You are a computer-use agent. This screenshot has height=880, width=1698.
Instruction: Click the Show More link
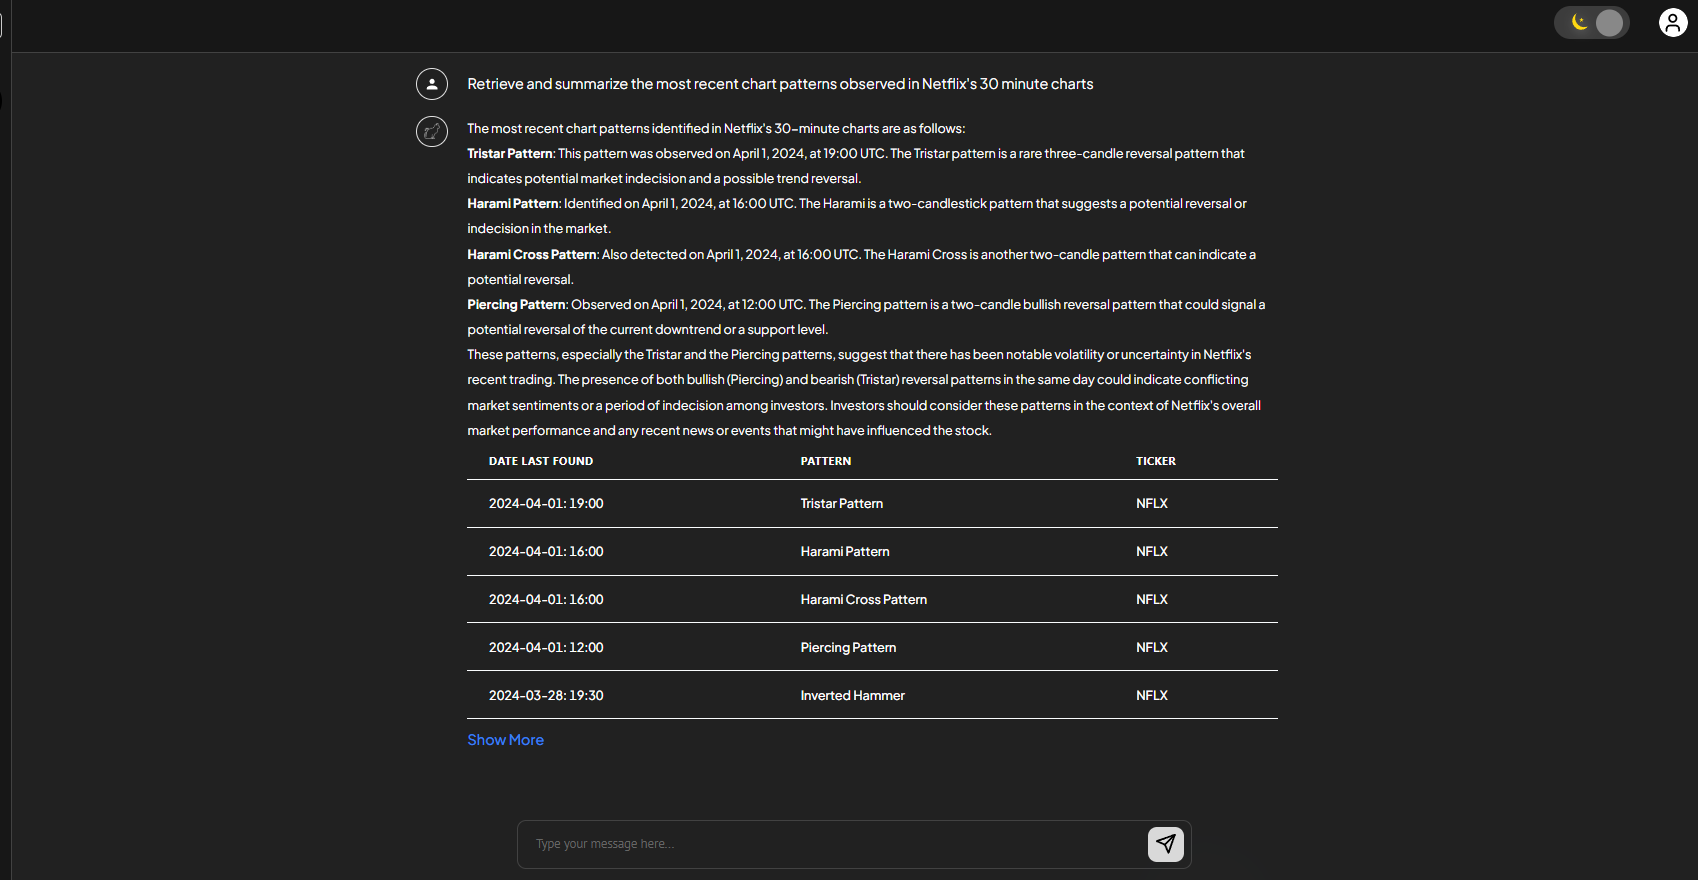[x=506, y=740]
